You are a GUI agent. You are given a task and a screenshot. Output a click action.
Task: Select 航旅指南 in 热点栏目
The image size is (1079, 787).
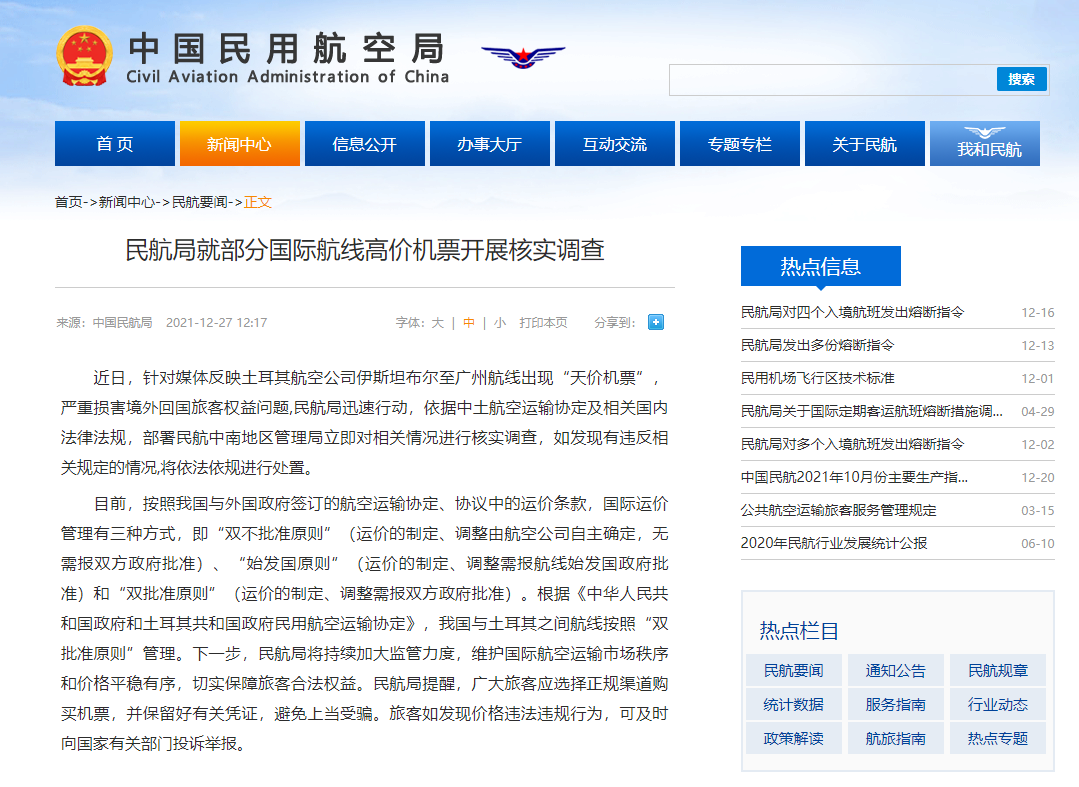(x=895, y=738)
